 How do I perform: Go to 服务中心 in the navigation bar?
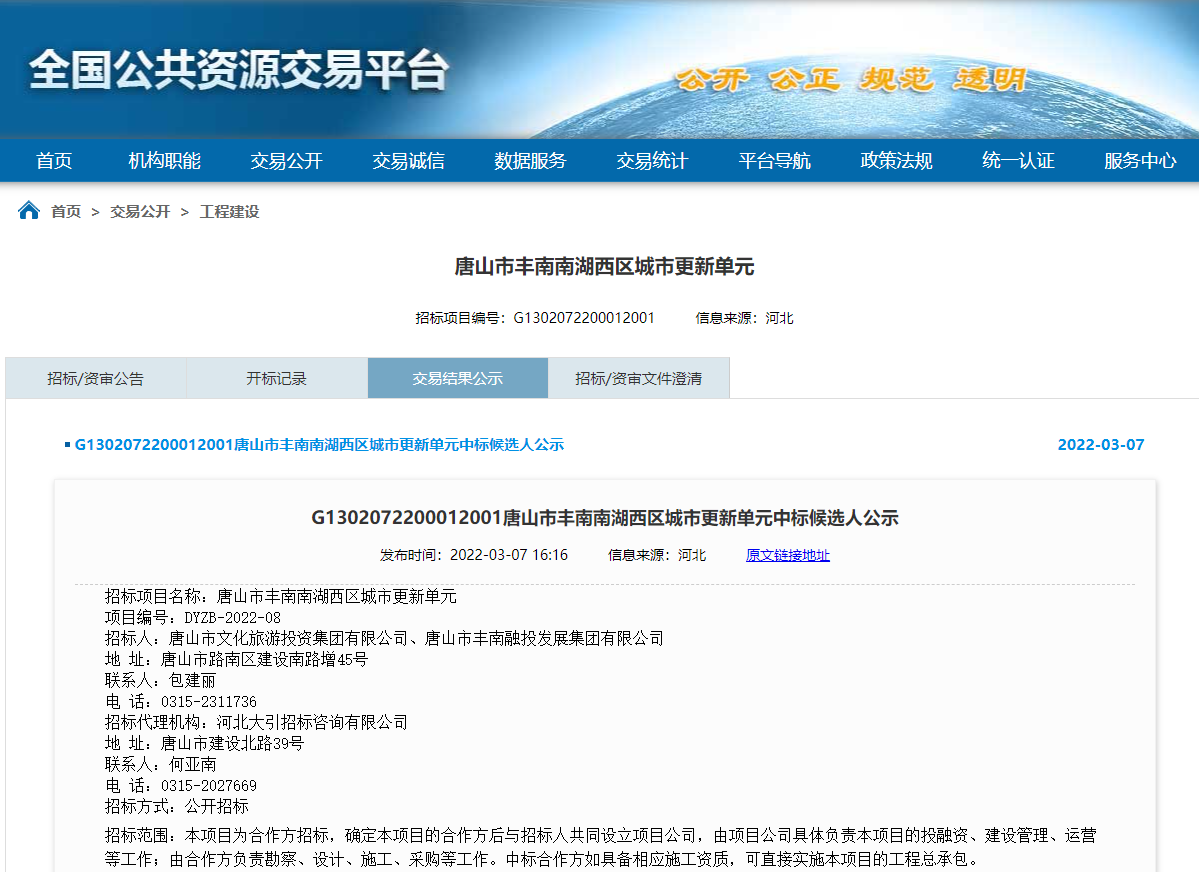point(1140,161)
